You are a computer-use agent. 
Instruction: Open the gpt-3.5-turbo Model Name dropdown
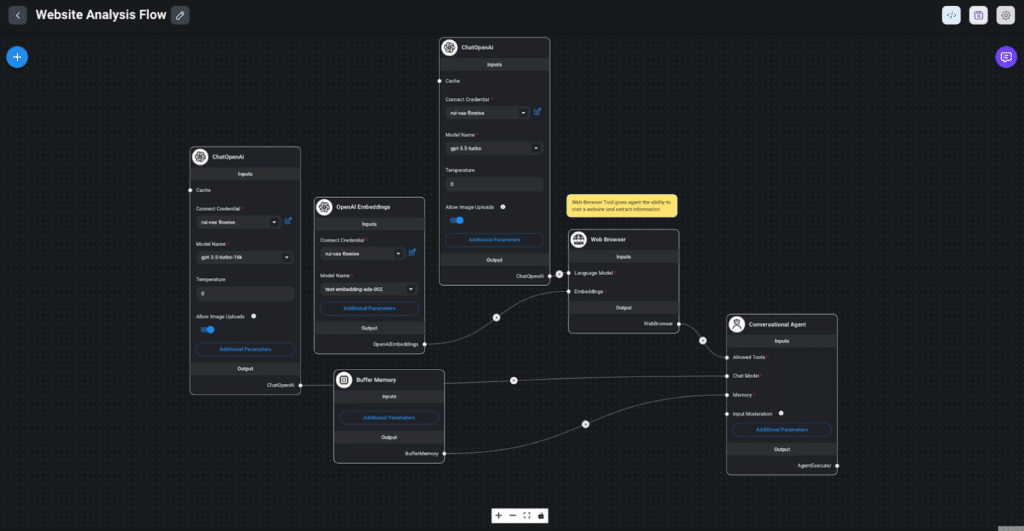click(494, 148)
